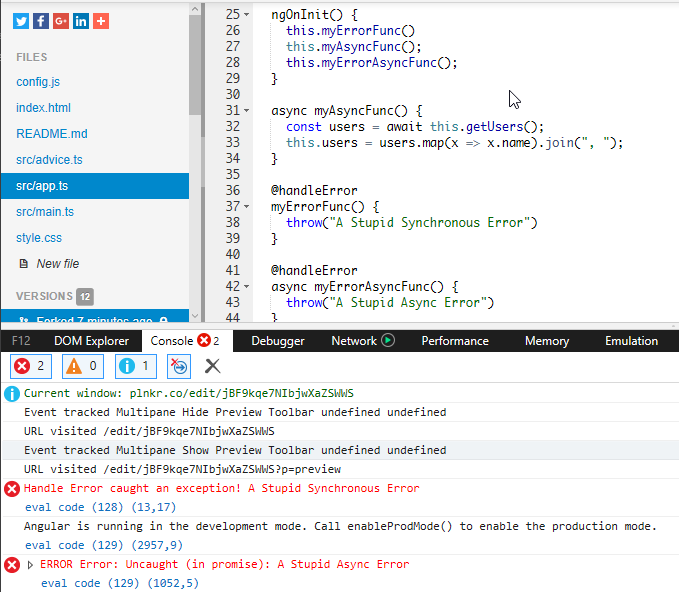Collapse the code fold at line 25

pyautogui.click(x=246, y=14)
